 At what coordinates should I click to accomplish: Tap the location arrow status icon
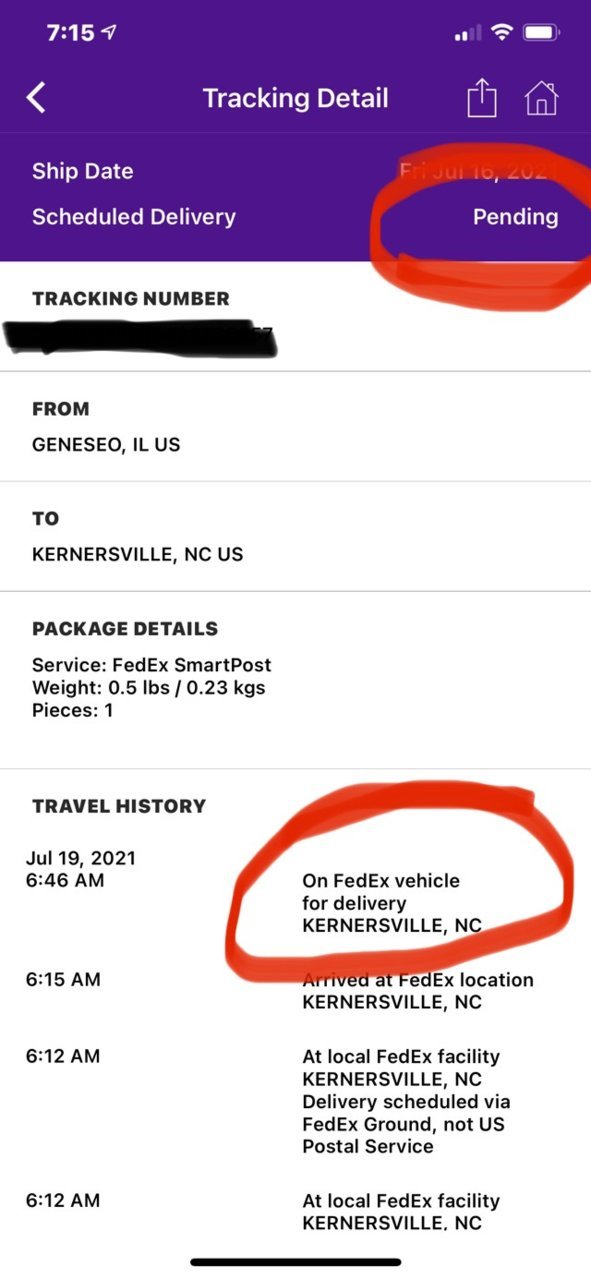(x=107, y=33)
